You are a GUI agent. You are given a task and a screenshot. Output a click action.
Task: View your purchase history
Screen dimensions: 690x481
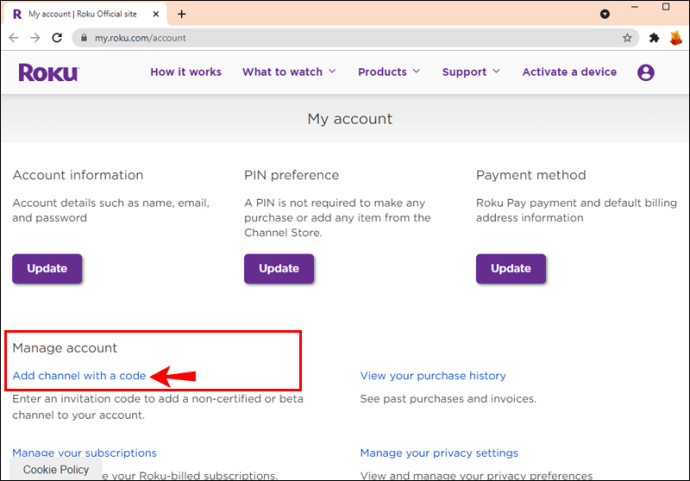pos(433,376)
